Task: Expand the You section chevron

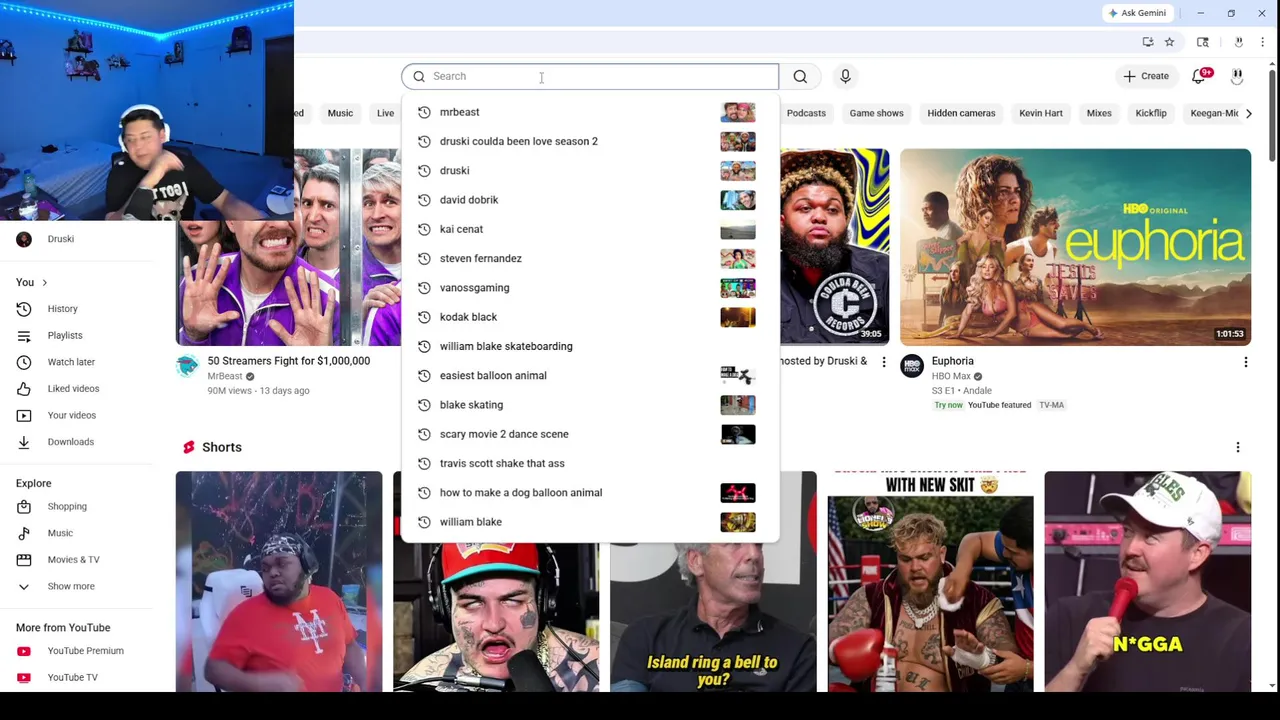Action: tap(44, 283)
